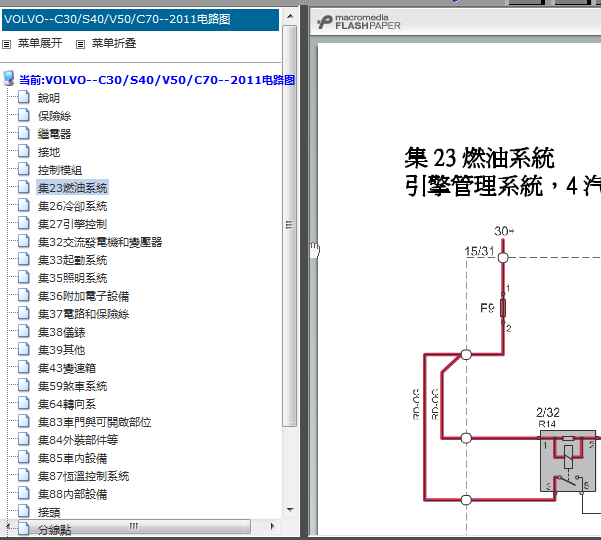Open the 接地 tree item
Image resolution: width=601 pixels, height=540 pixels.
point(49,152)
